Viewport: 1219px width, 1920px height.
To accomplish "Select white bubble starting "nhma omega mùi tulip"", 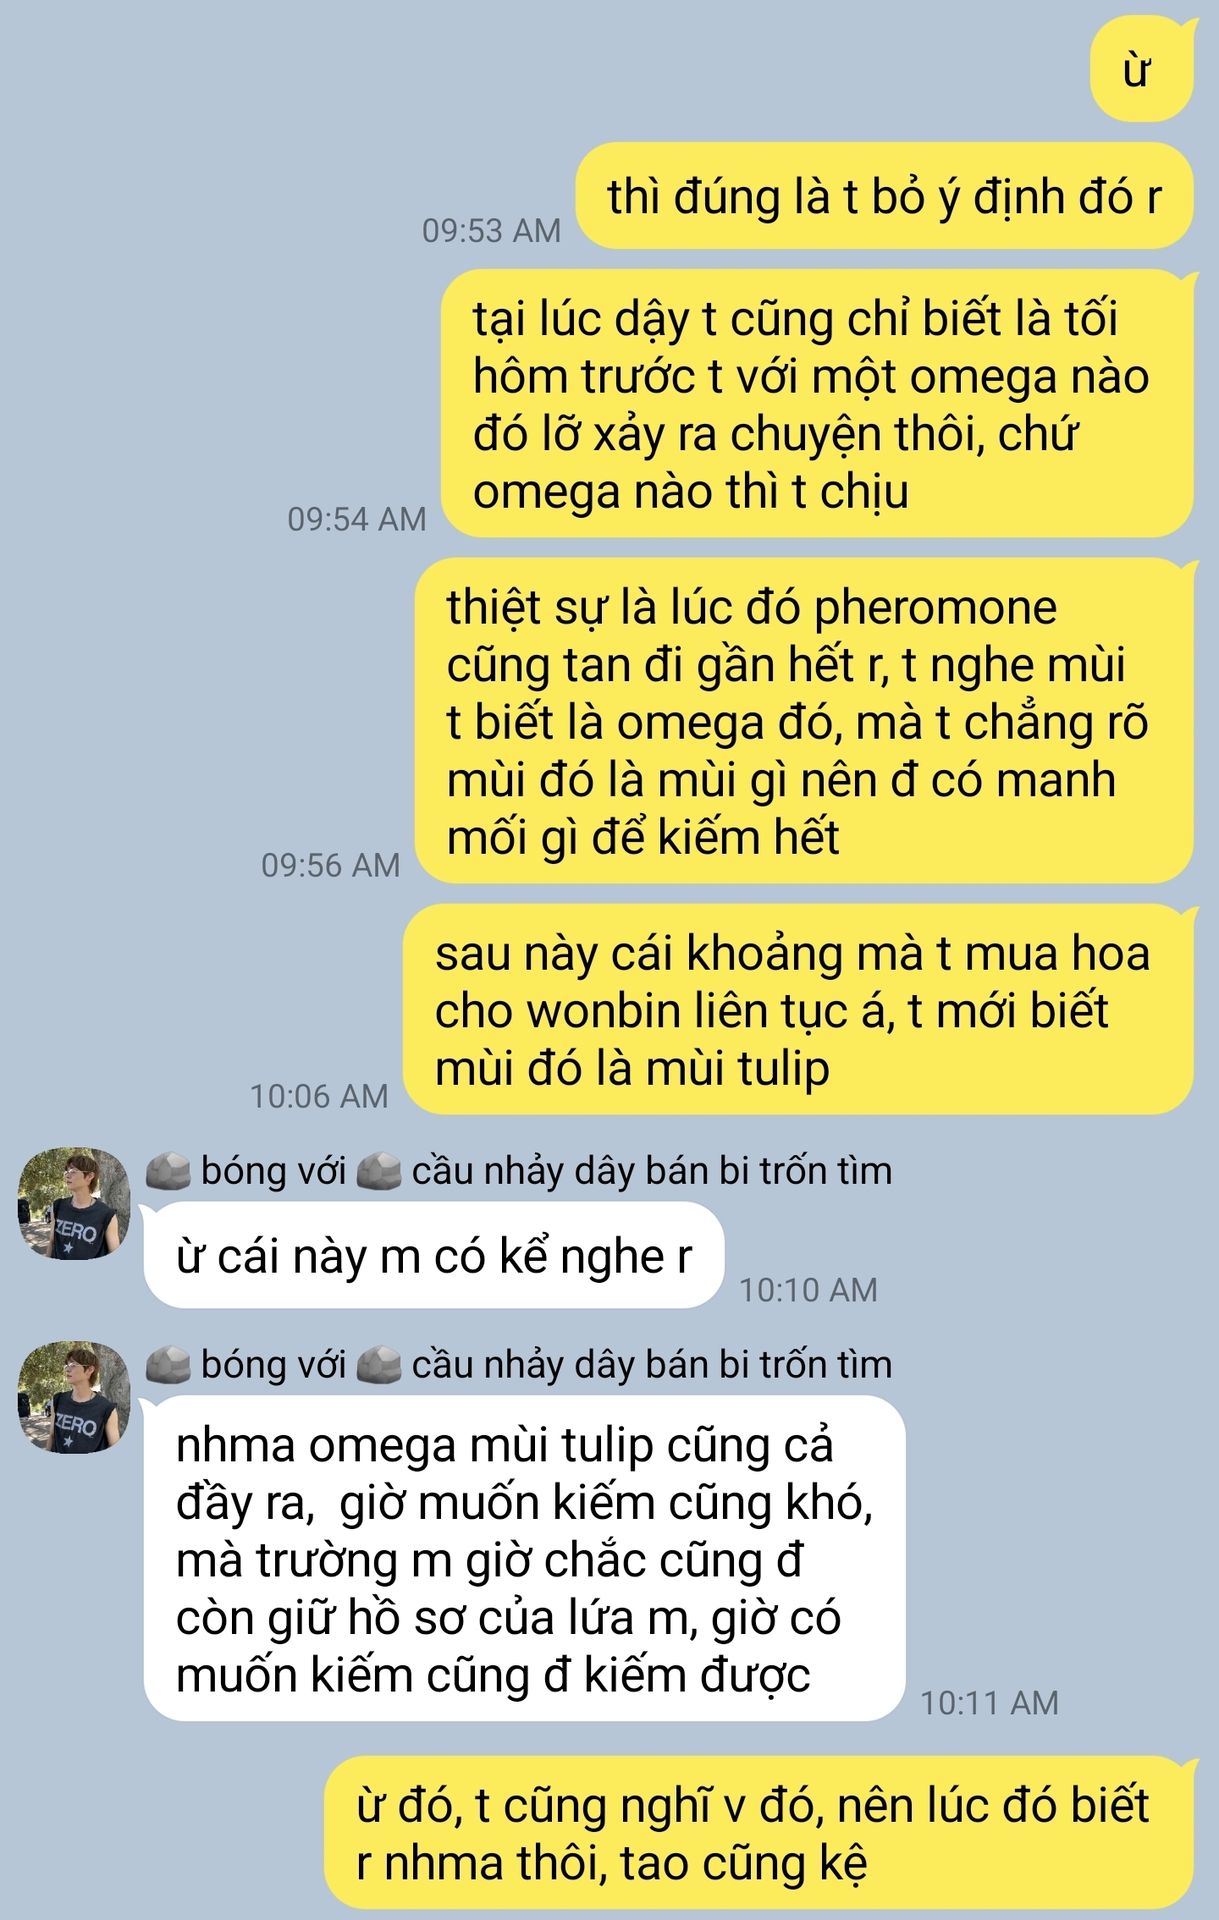I will click(525, 1559).
